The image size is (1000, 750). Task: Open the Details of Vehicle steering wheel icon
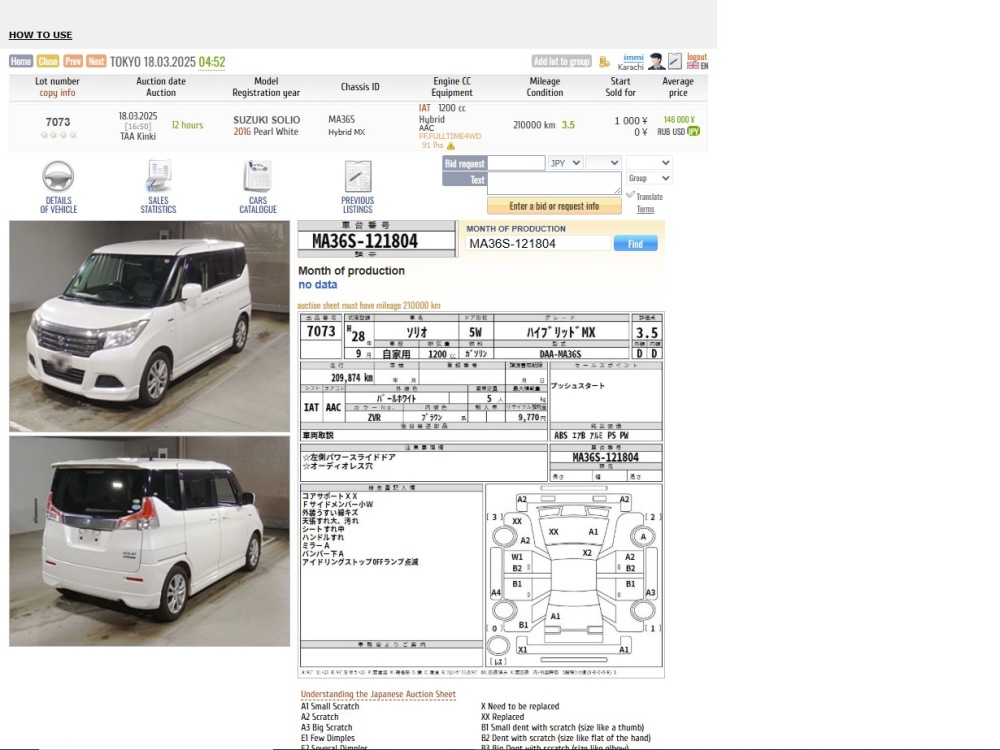point(58,177)
